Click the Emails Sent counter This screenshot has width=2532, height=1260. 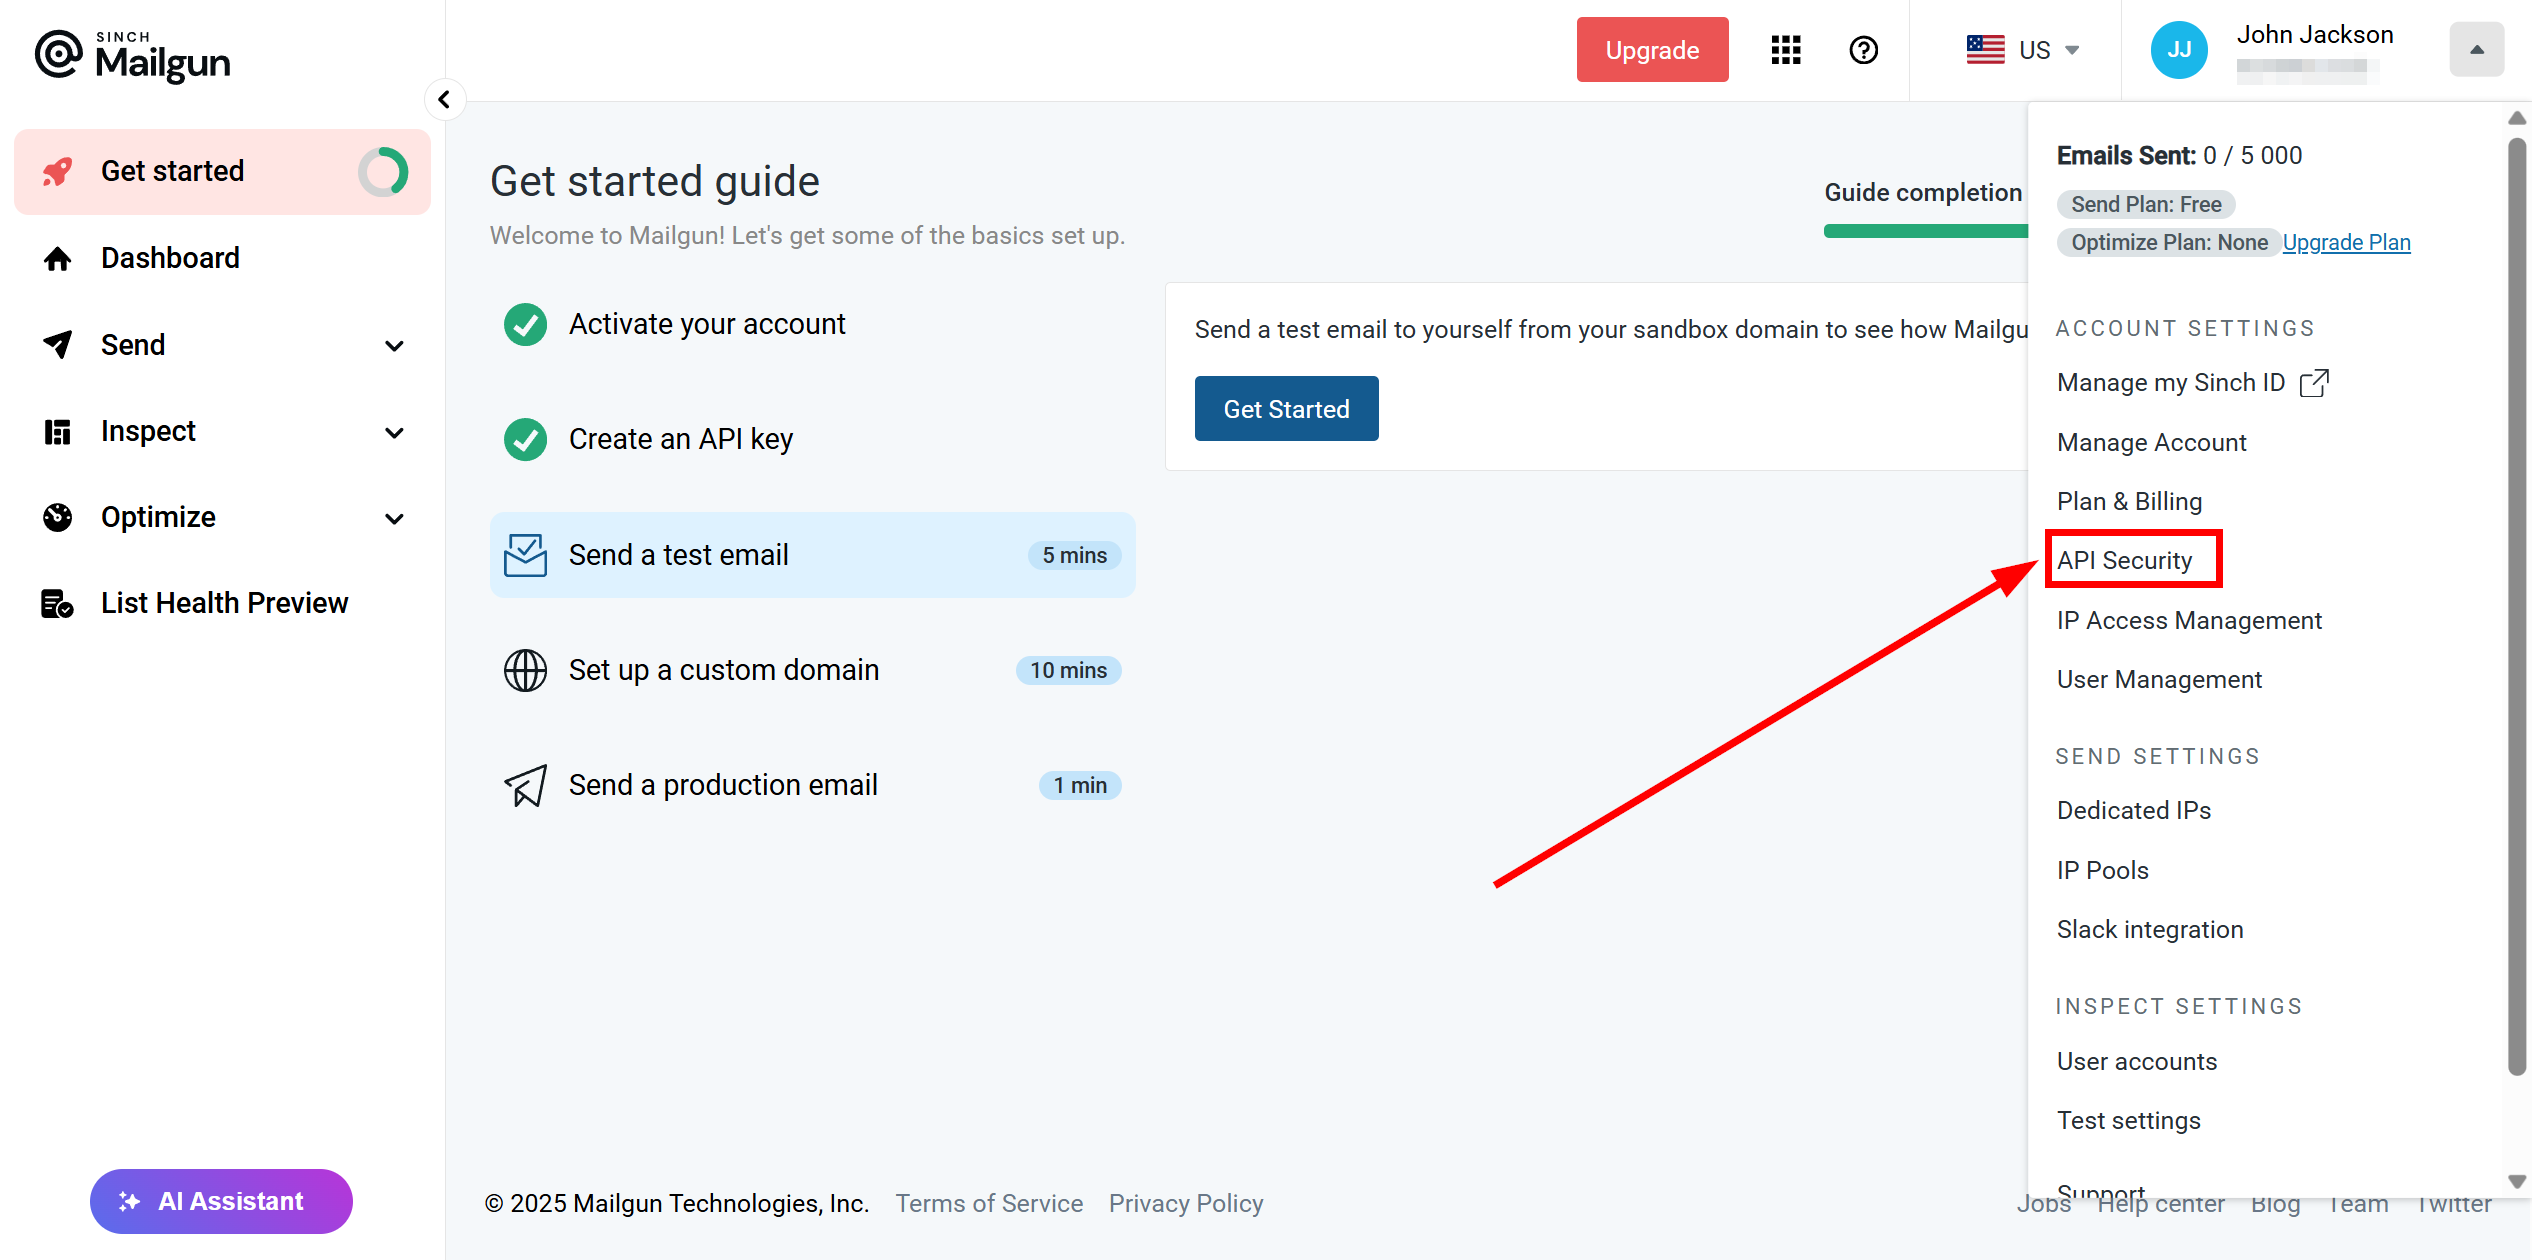coord(2179,156)
